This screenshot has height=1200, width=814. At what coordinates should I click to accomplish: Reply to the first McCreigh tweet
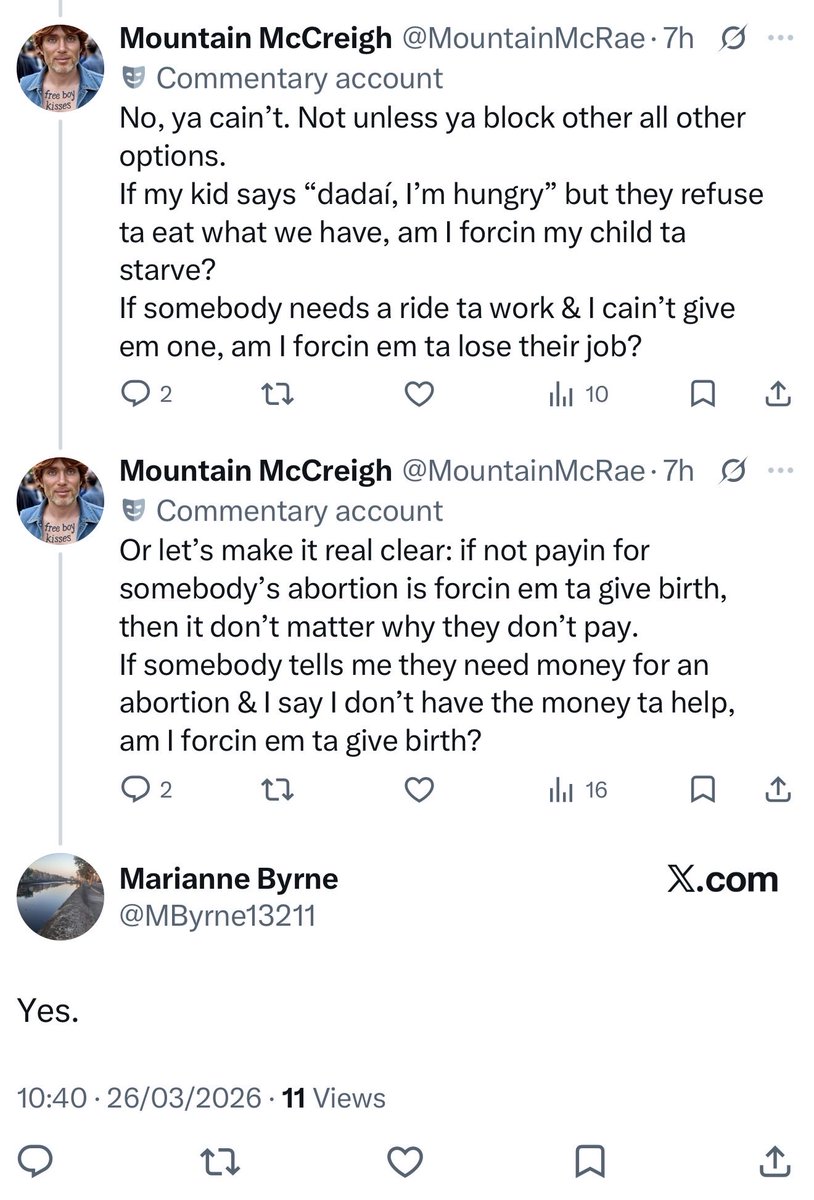tap(135, 395)
